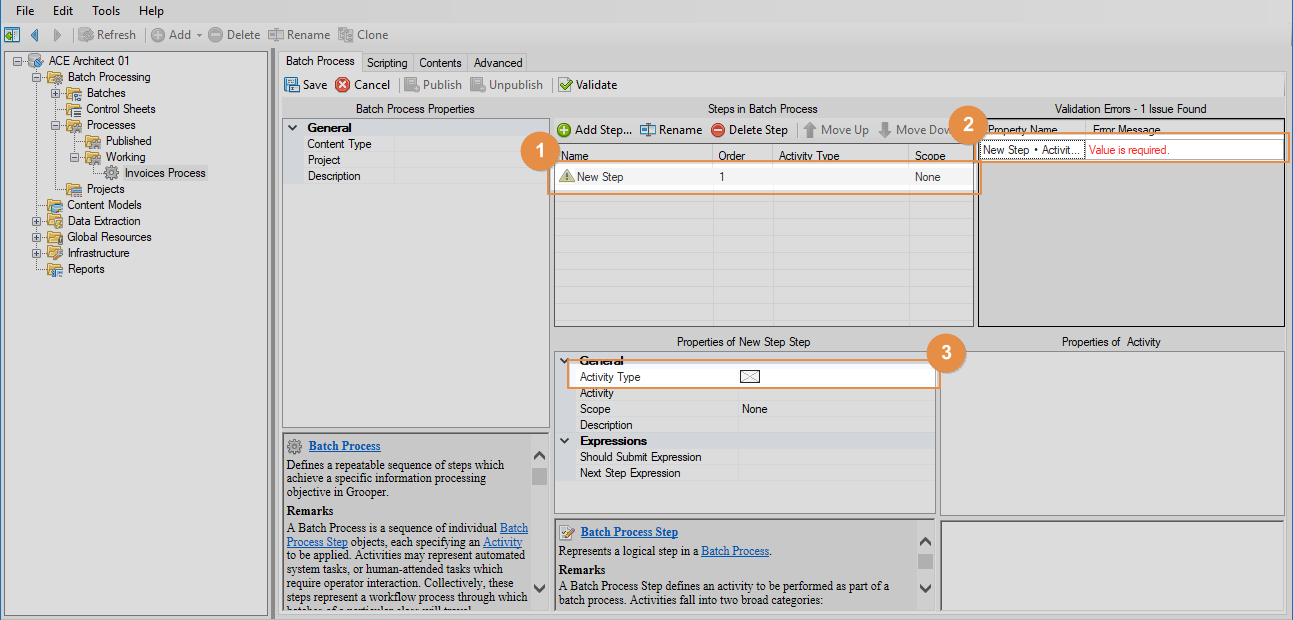Screen dimensions: 1293x620
Task: Click the Validate button
Action: 588,85
